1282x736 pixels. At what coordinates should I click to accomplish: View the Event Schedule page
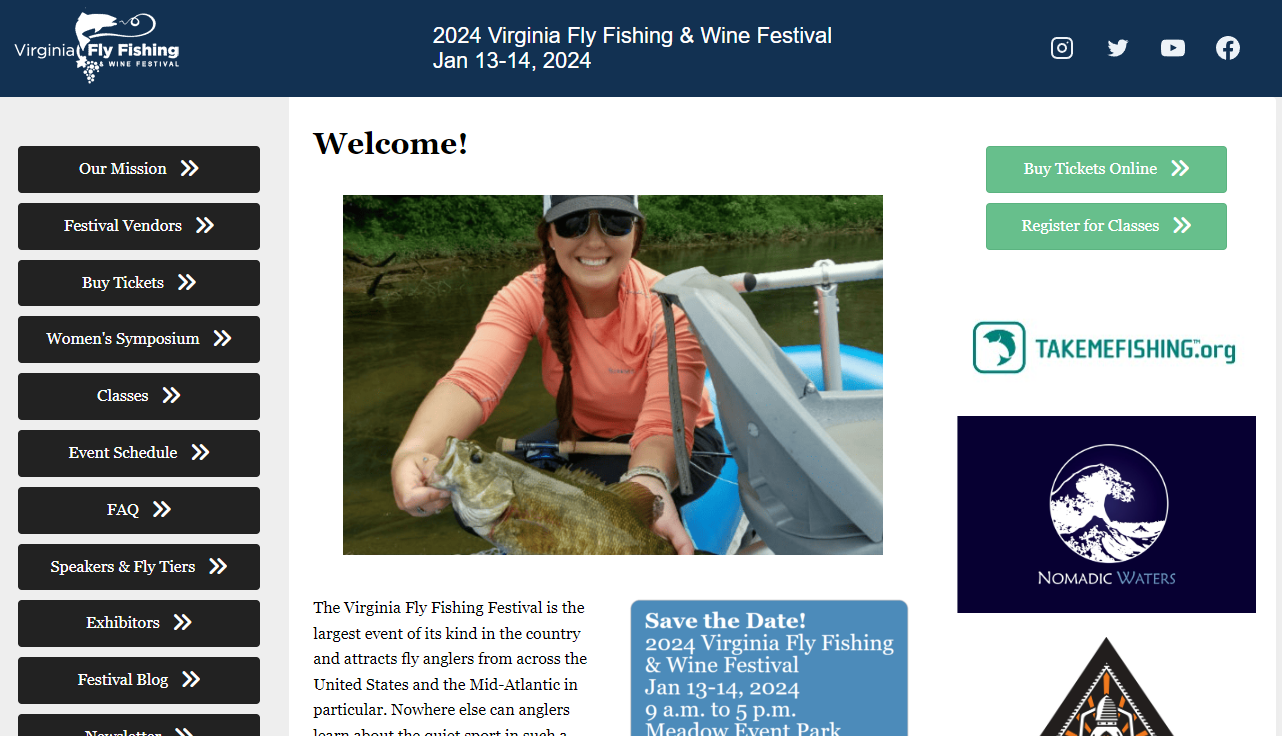(139, 453)
